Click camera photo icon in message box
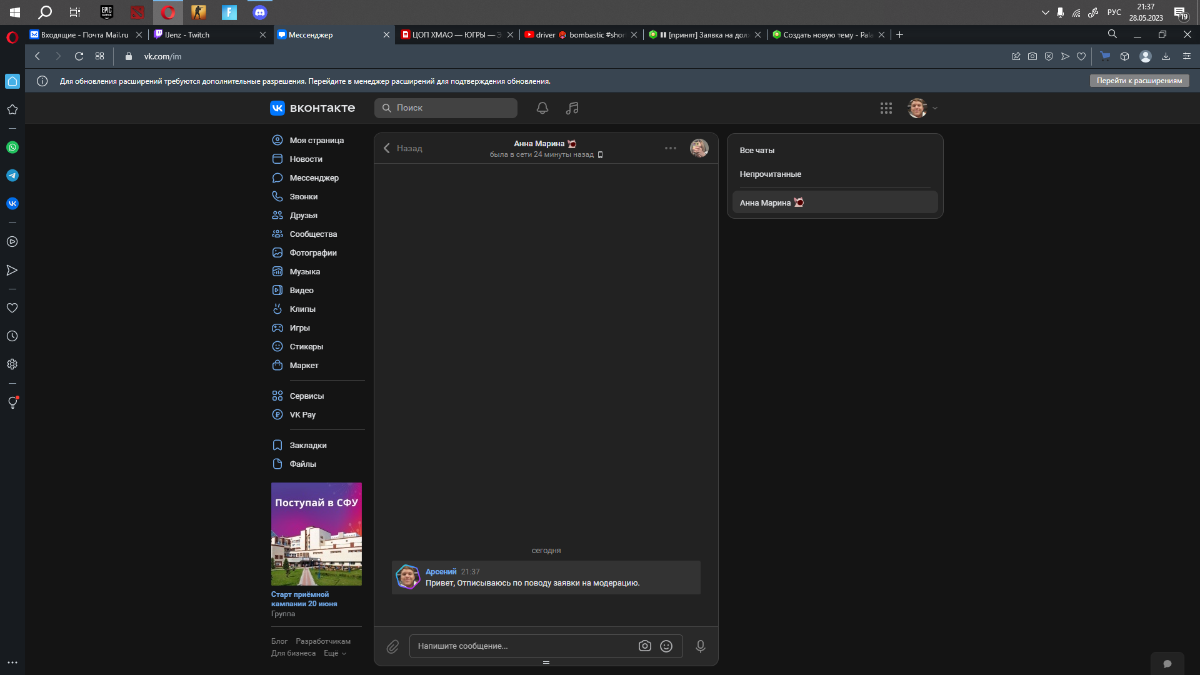This screenshot has width=1200, height=675. point(645,646)
